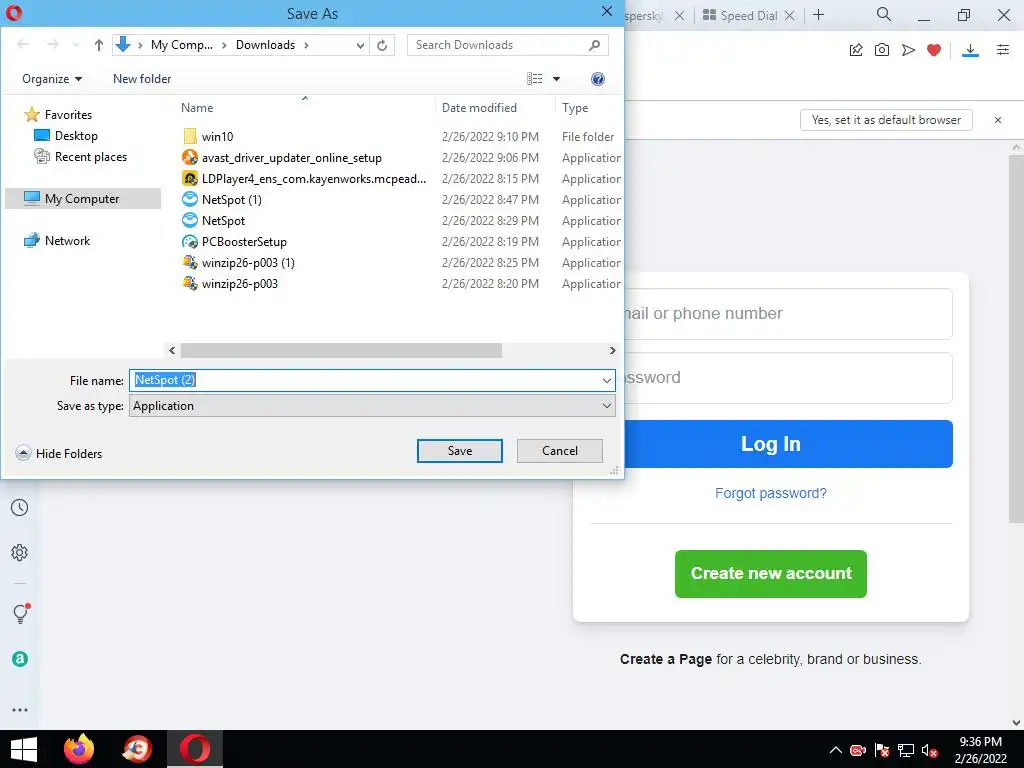The height and width of the screenshot is (768, 1024).
Task: Switch to the Speed Dial tab
Action: [x=748, y=15]
